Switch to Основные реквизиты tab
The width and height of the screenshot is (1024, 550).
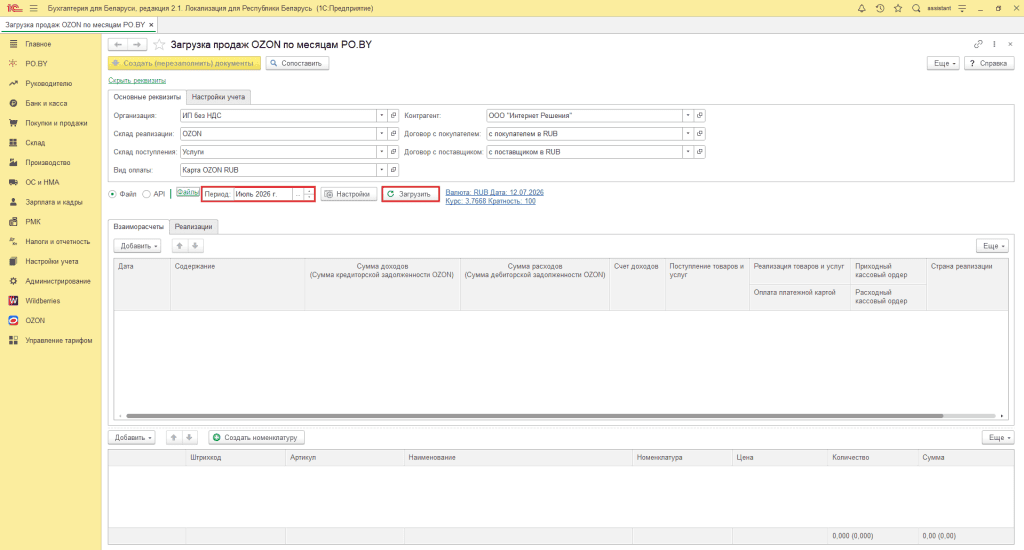147,97
